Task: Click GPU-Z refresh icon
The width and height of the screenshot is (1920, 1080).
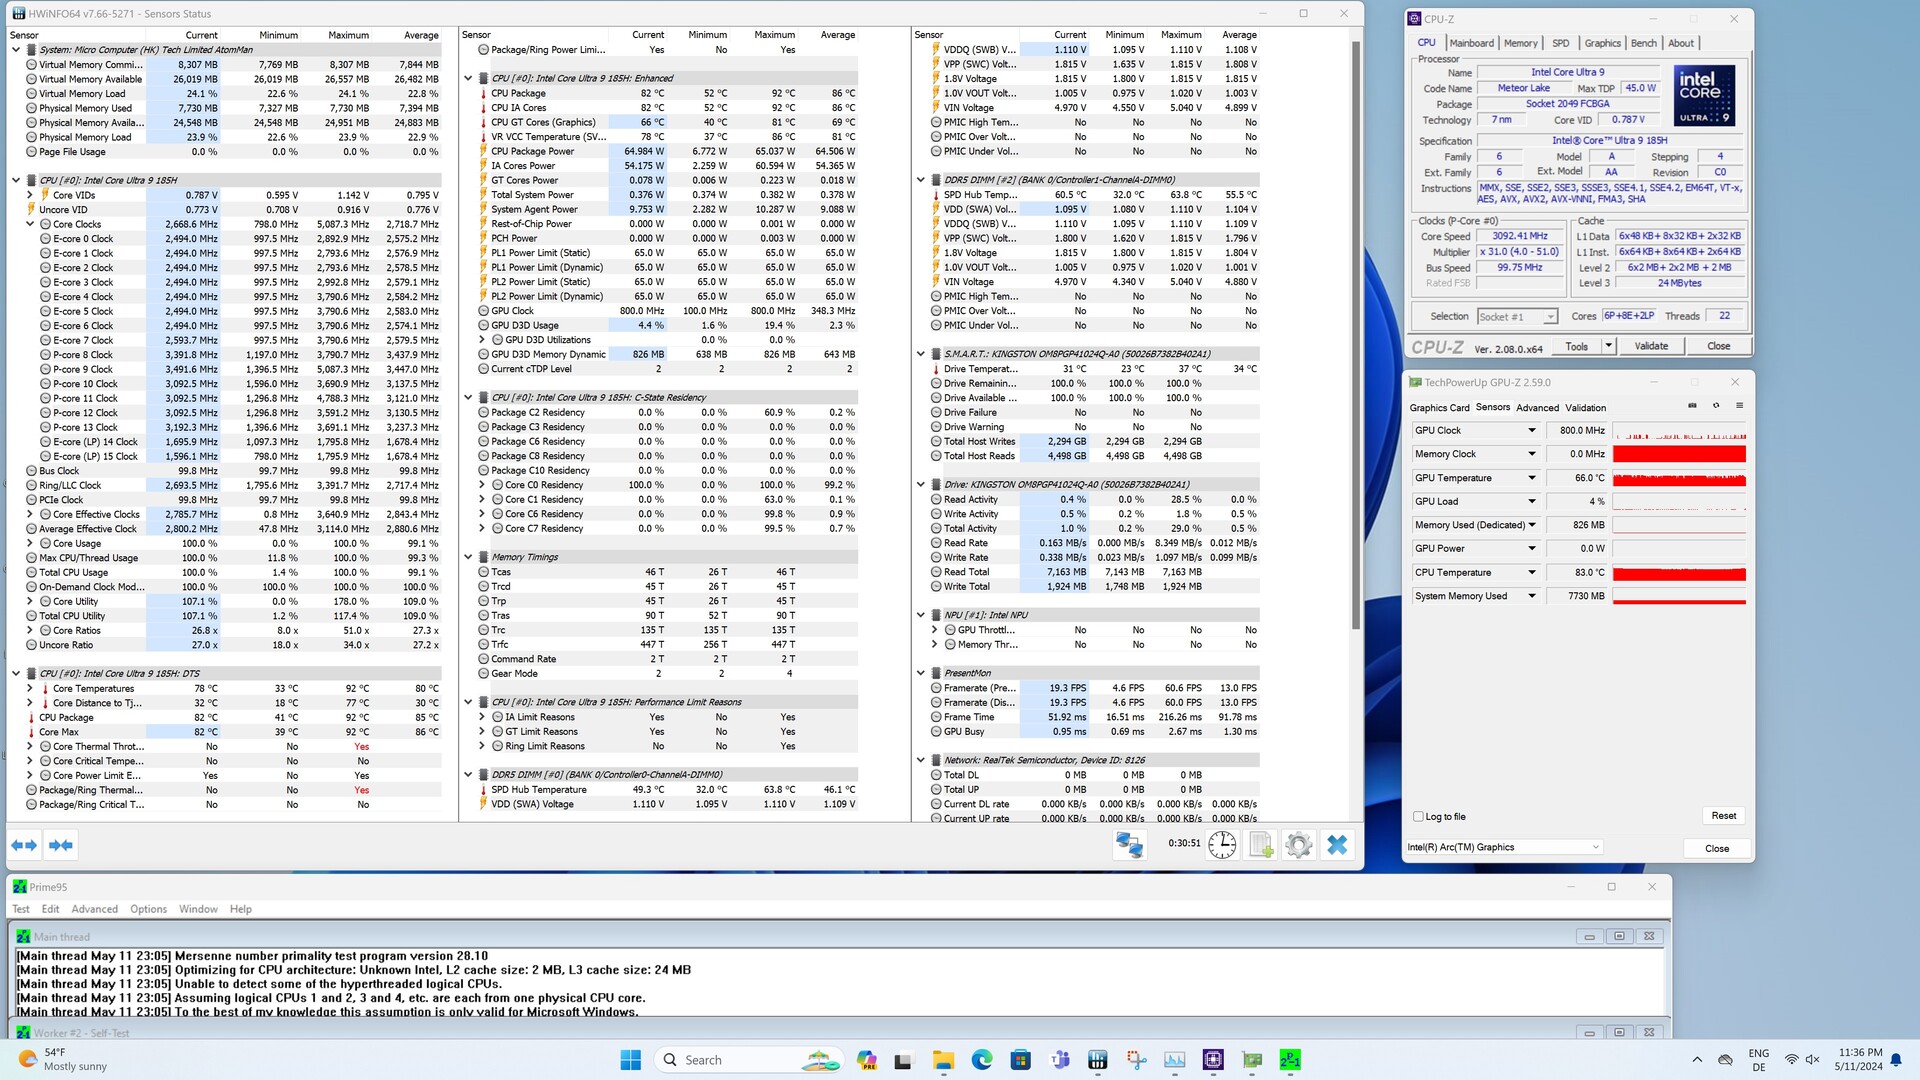Action: tap(1716, 406)
